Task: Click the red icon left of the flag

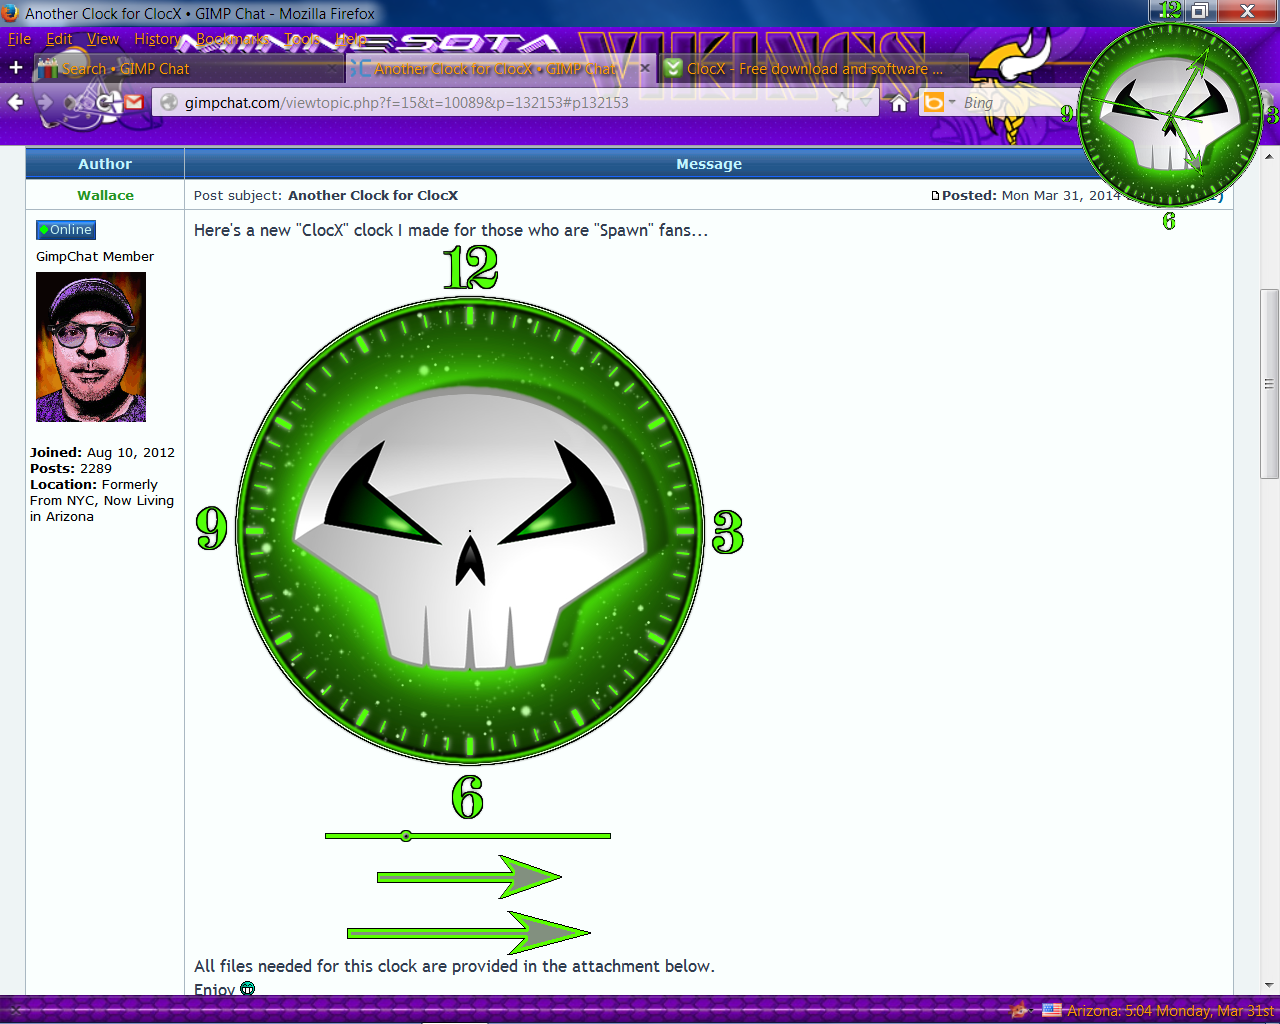Action: click(1019, 1010)
